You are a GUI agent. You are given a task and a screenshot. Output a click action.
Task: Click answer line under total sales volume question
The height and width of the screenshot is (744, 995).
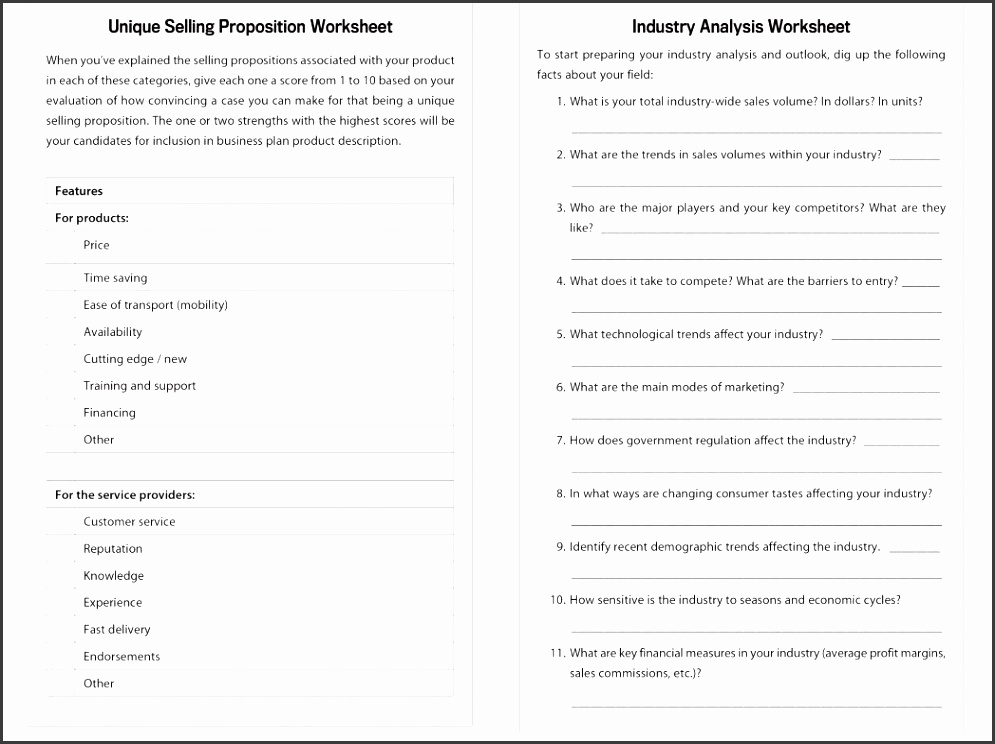pyautogui.click(x=756, y=130)
